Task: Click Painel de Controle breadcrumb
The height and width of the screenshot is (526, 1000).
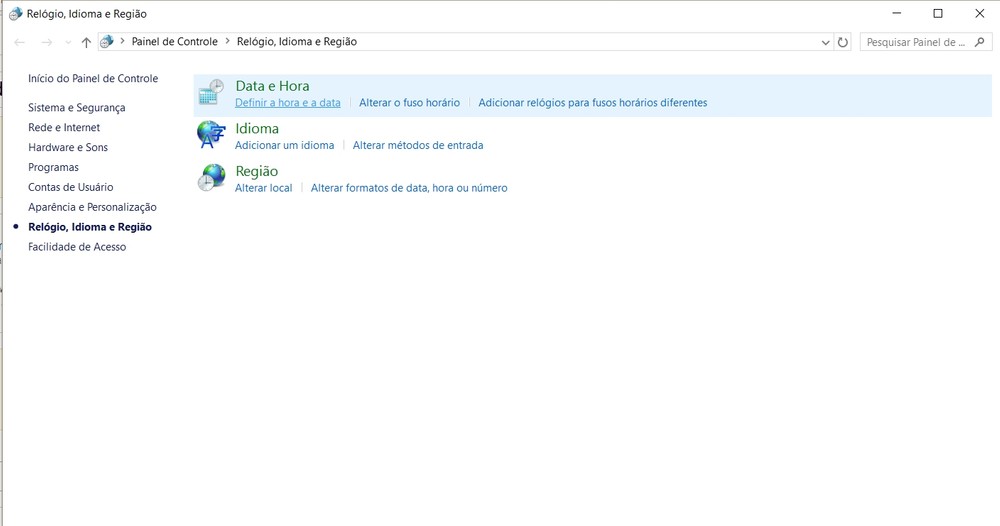Action: click(x=174, y=41)
